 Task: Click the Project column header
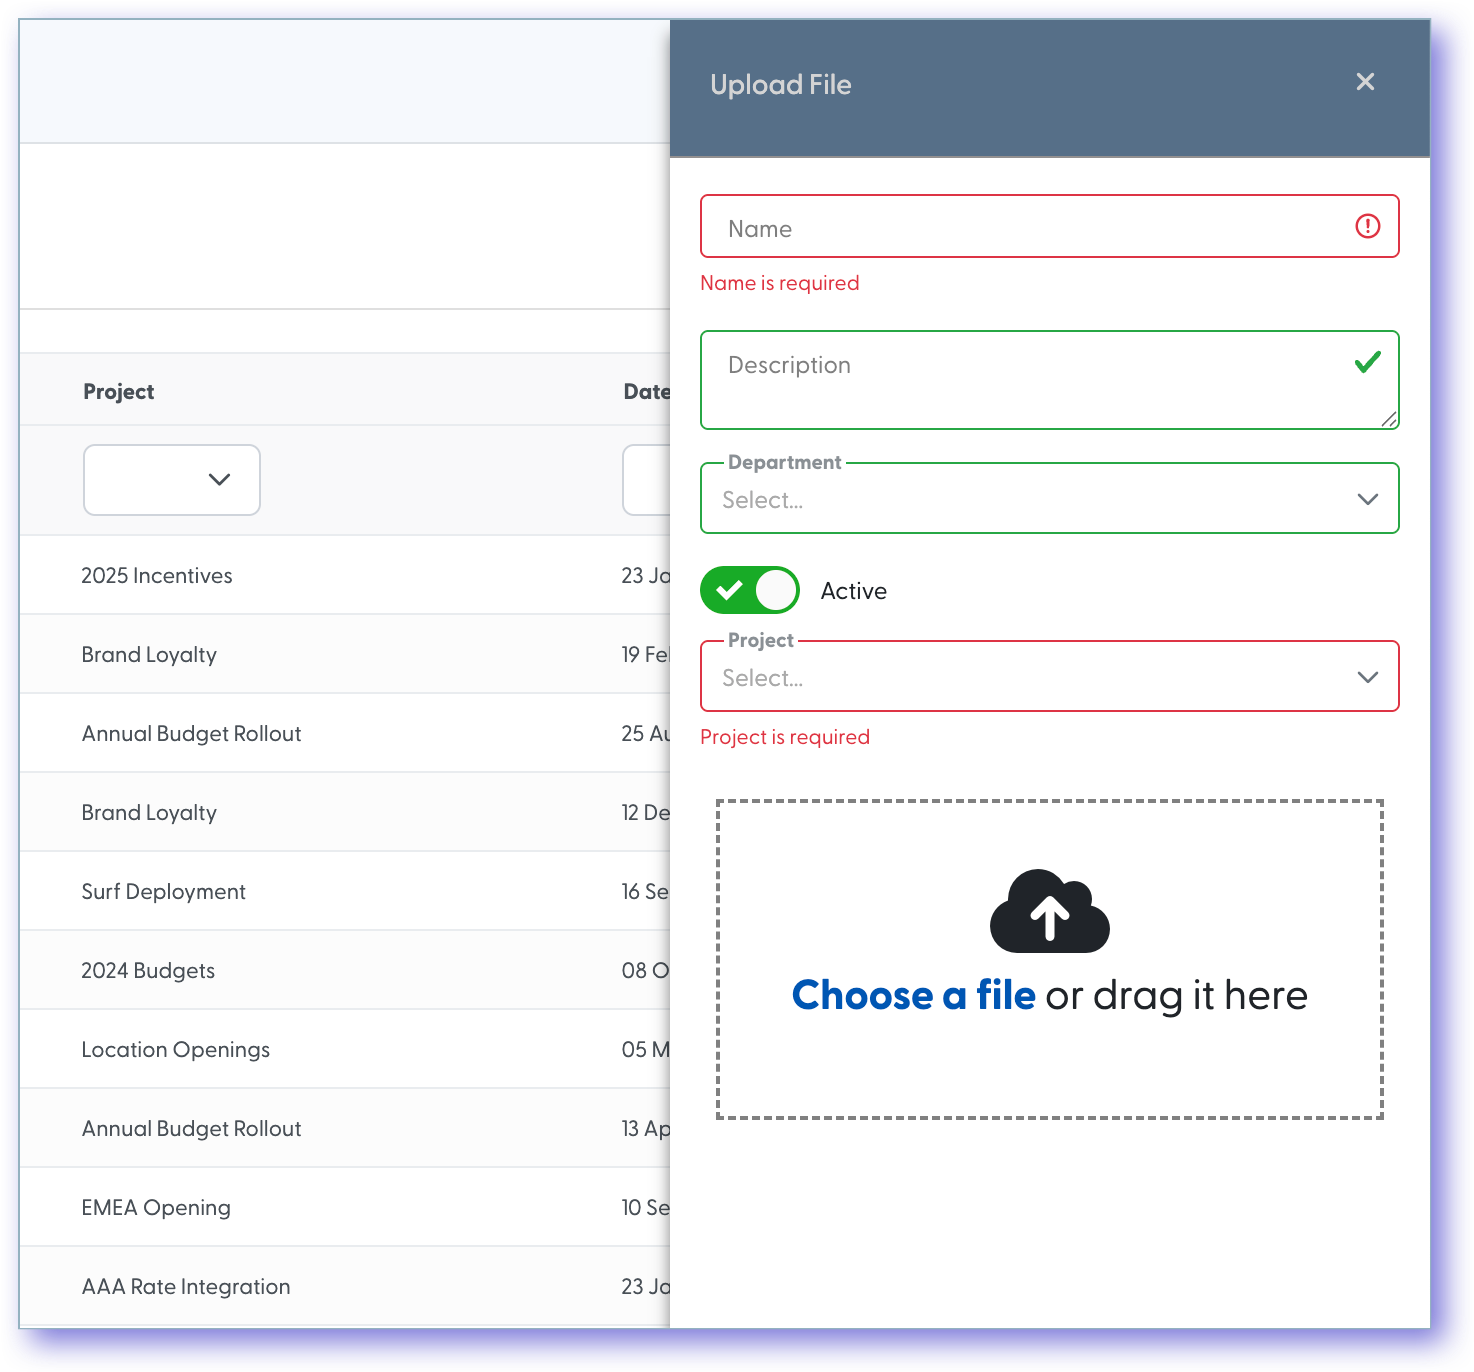pos(118,392)
